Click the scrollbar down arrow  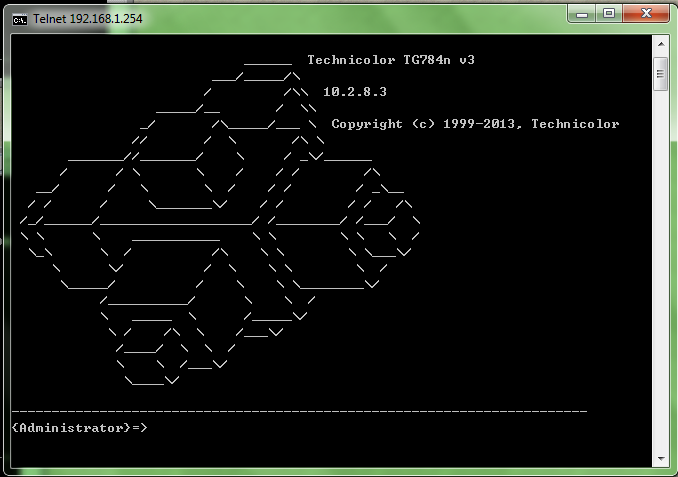[661, 458]
